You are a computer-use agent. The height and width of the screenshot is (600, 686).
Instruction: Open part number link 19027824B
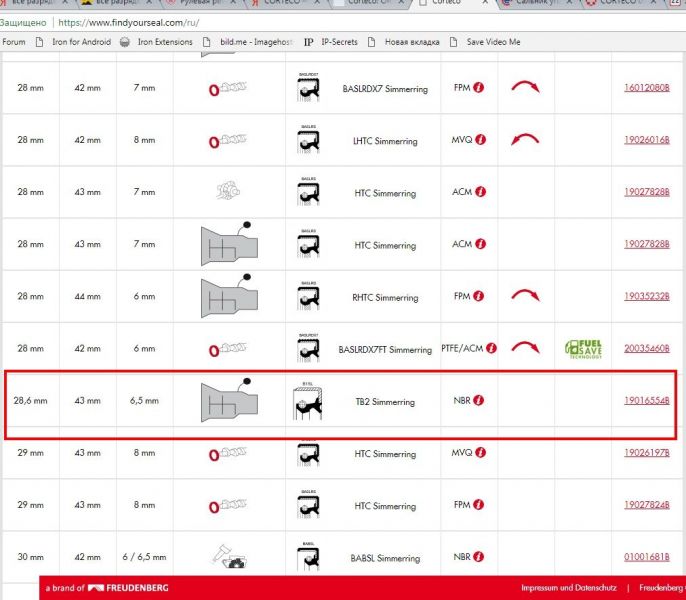[x=647, y=505]
